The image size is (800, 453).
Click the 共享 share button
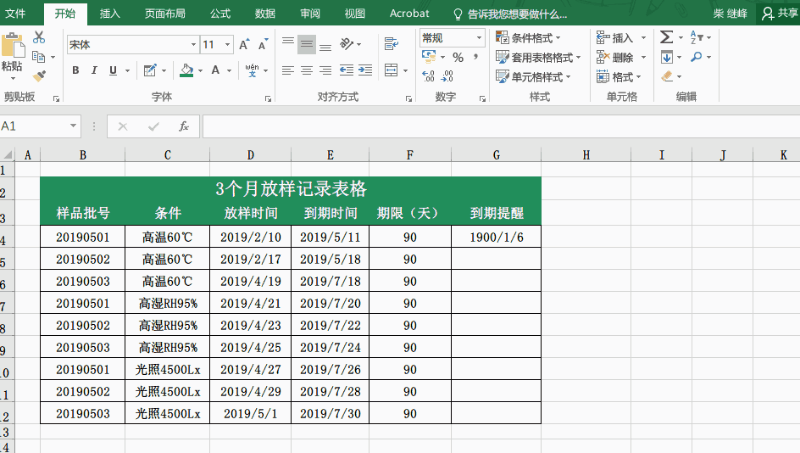780,13
